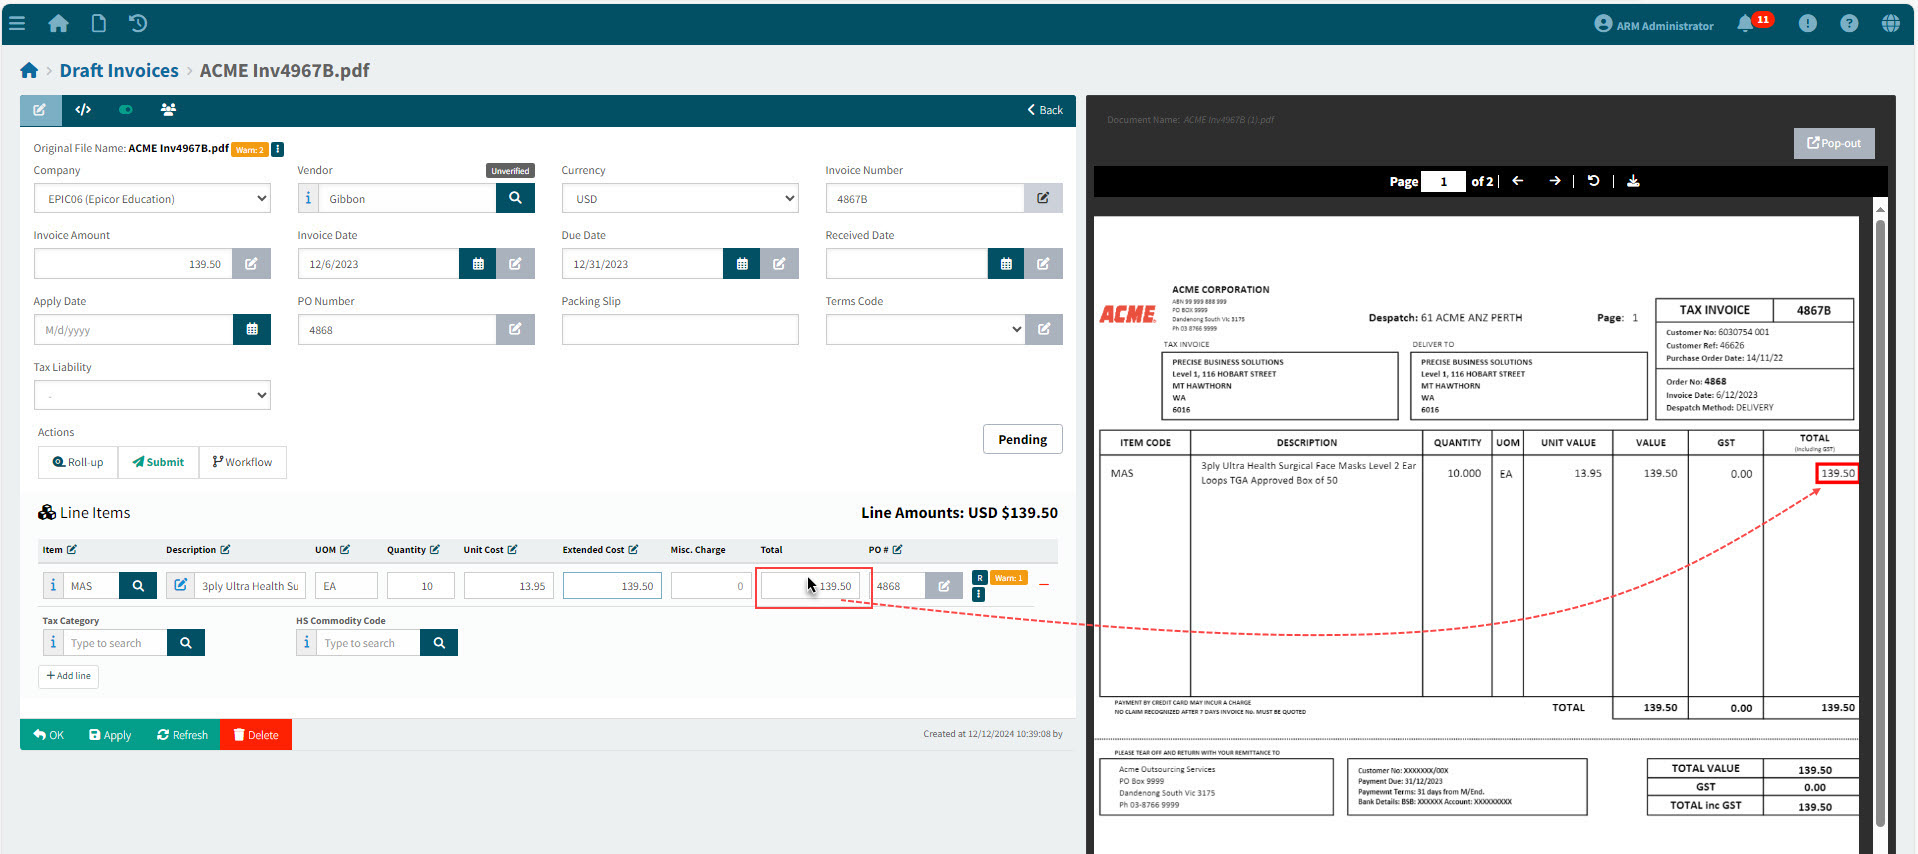Toggle the green switch tab
Image resolution: width=1918 pixels, height=854 pixels.
pyautogui.click(x=126, y=110)
